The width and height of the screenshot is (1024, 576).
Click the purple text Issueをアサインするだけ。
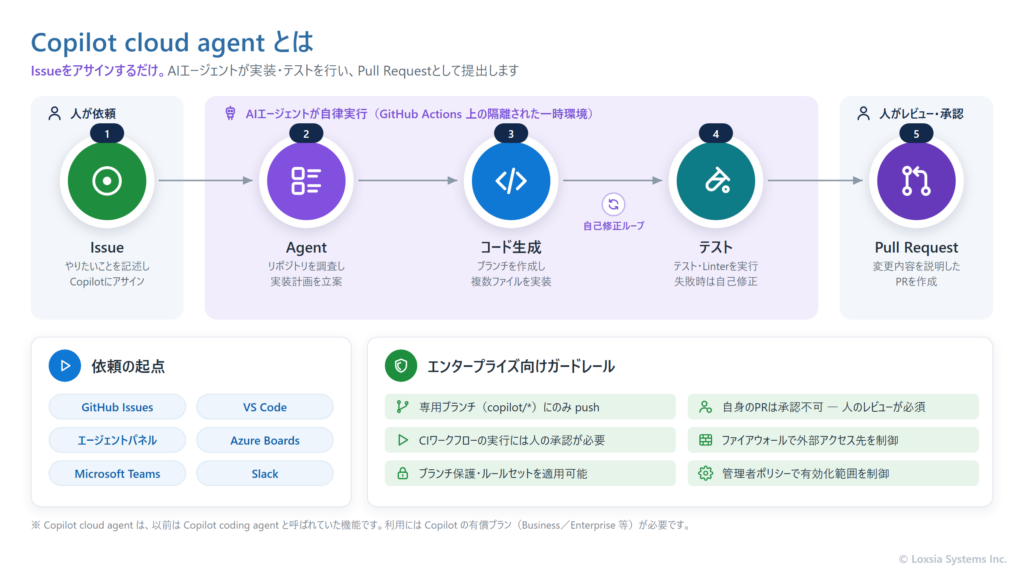(98, 71)
